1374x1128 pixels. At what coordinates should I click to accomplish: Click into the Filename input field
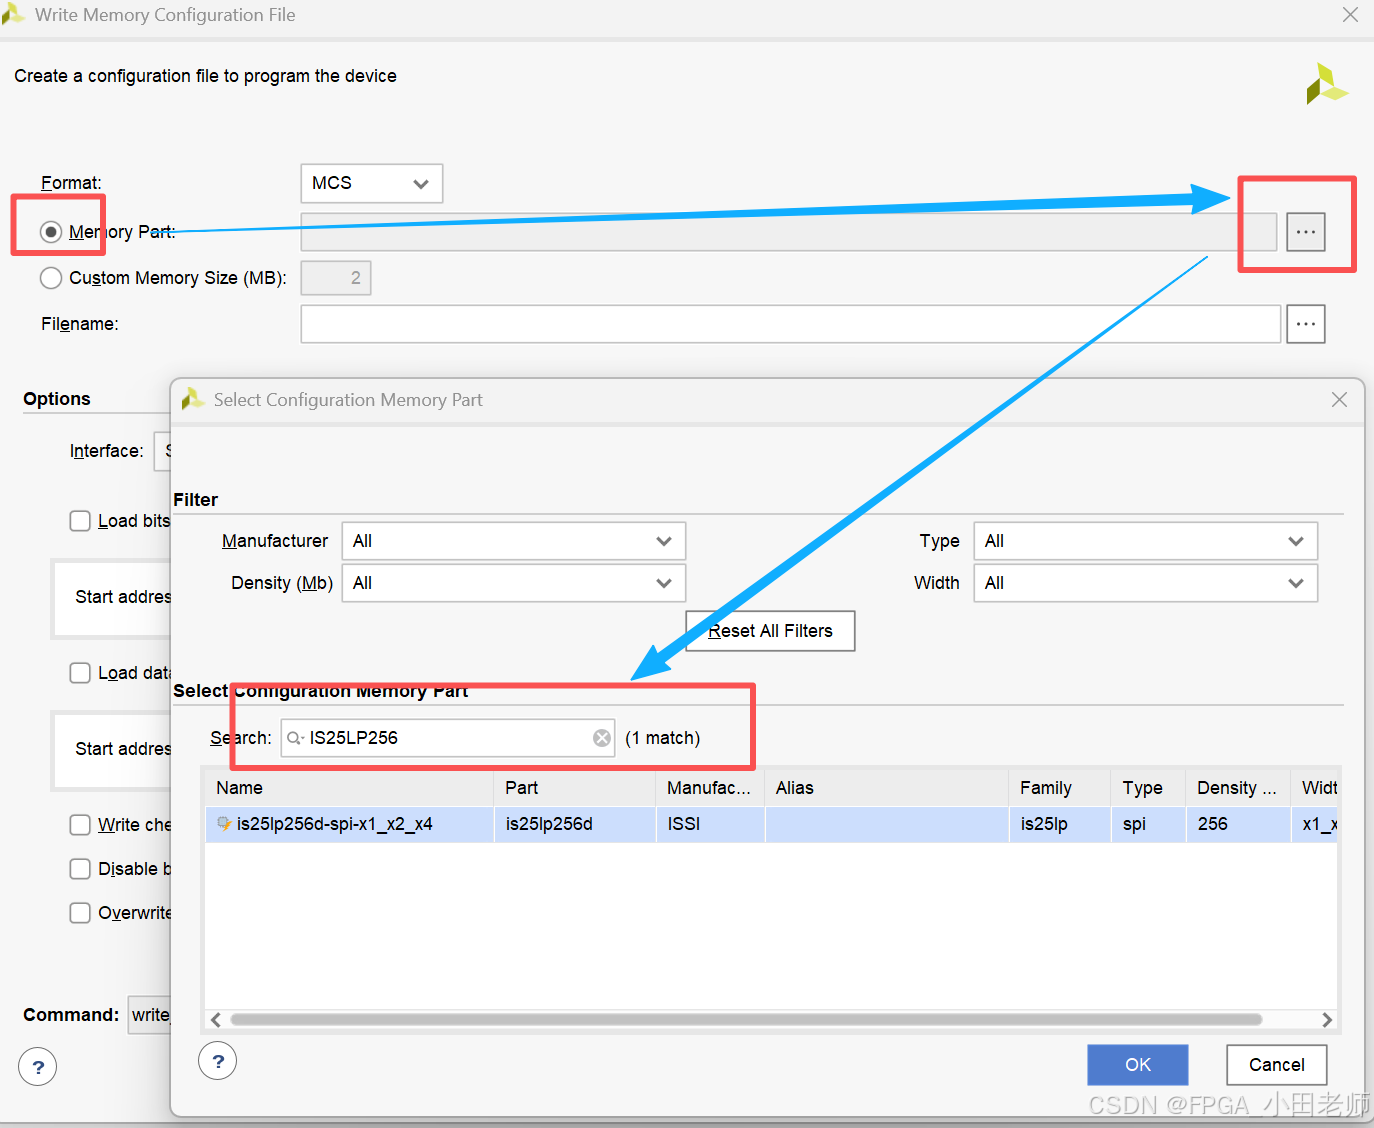point(790,324)
